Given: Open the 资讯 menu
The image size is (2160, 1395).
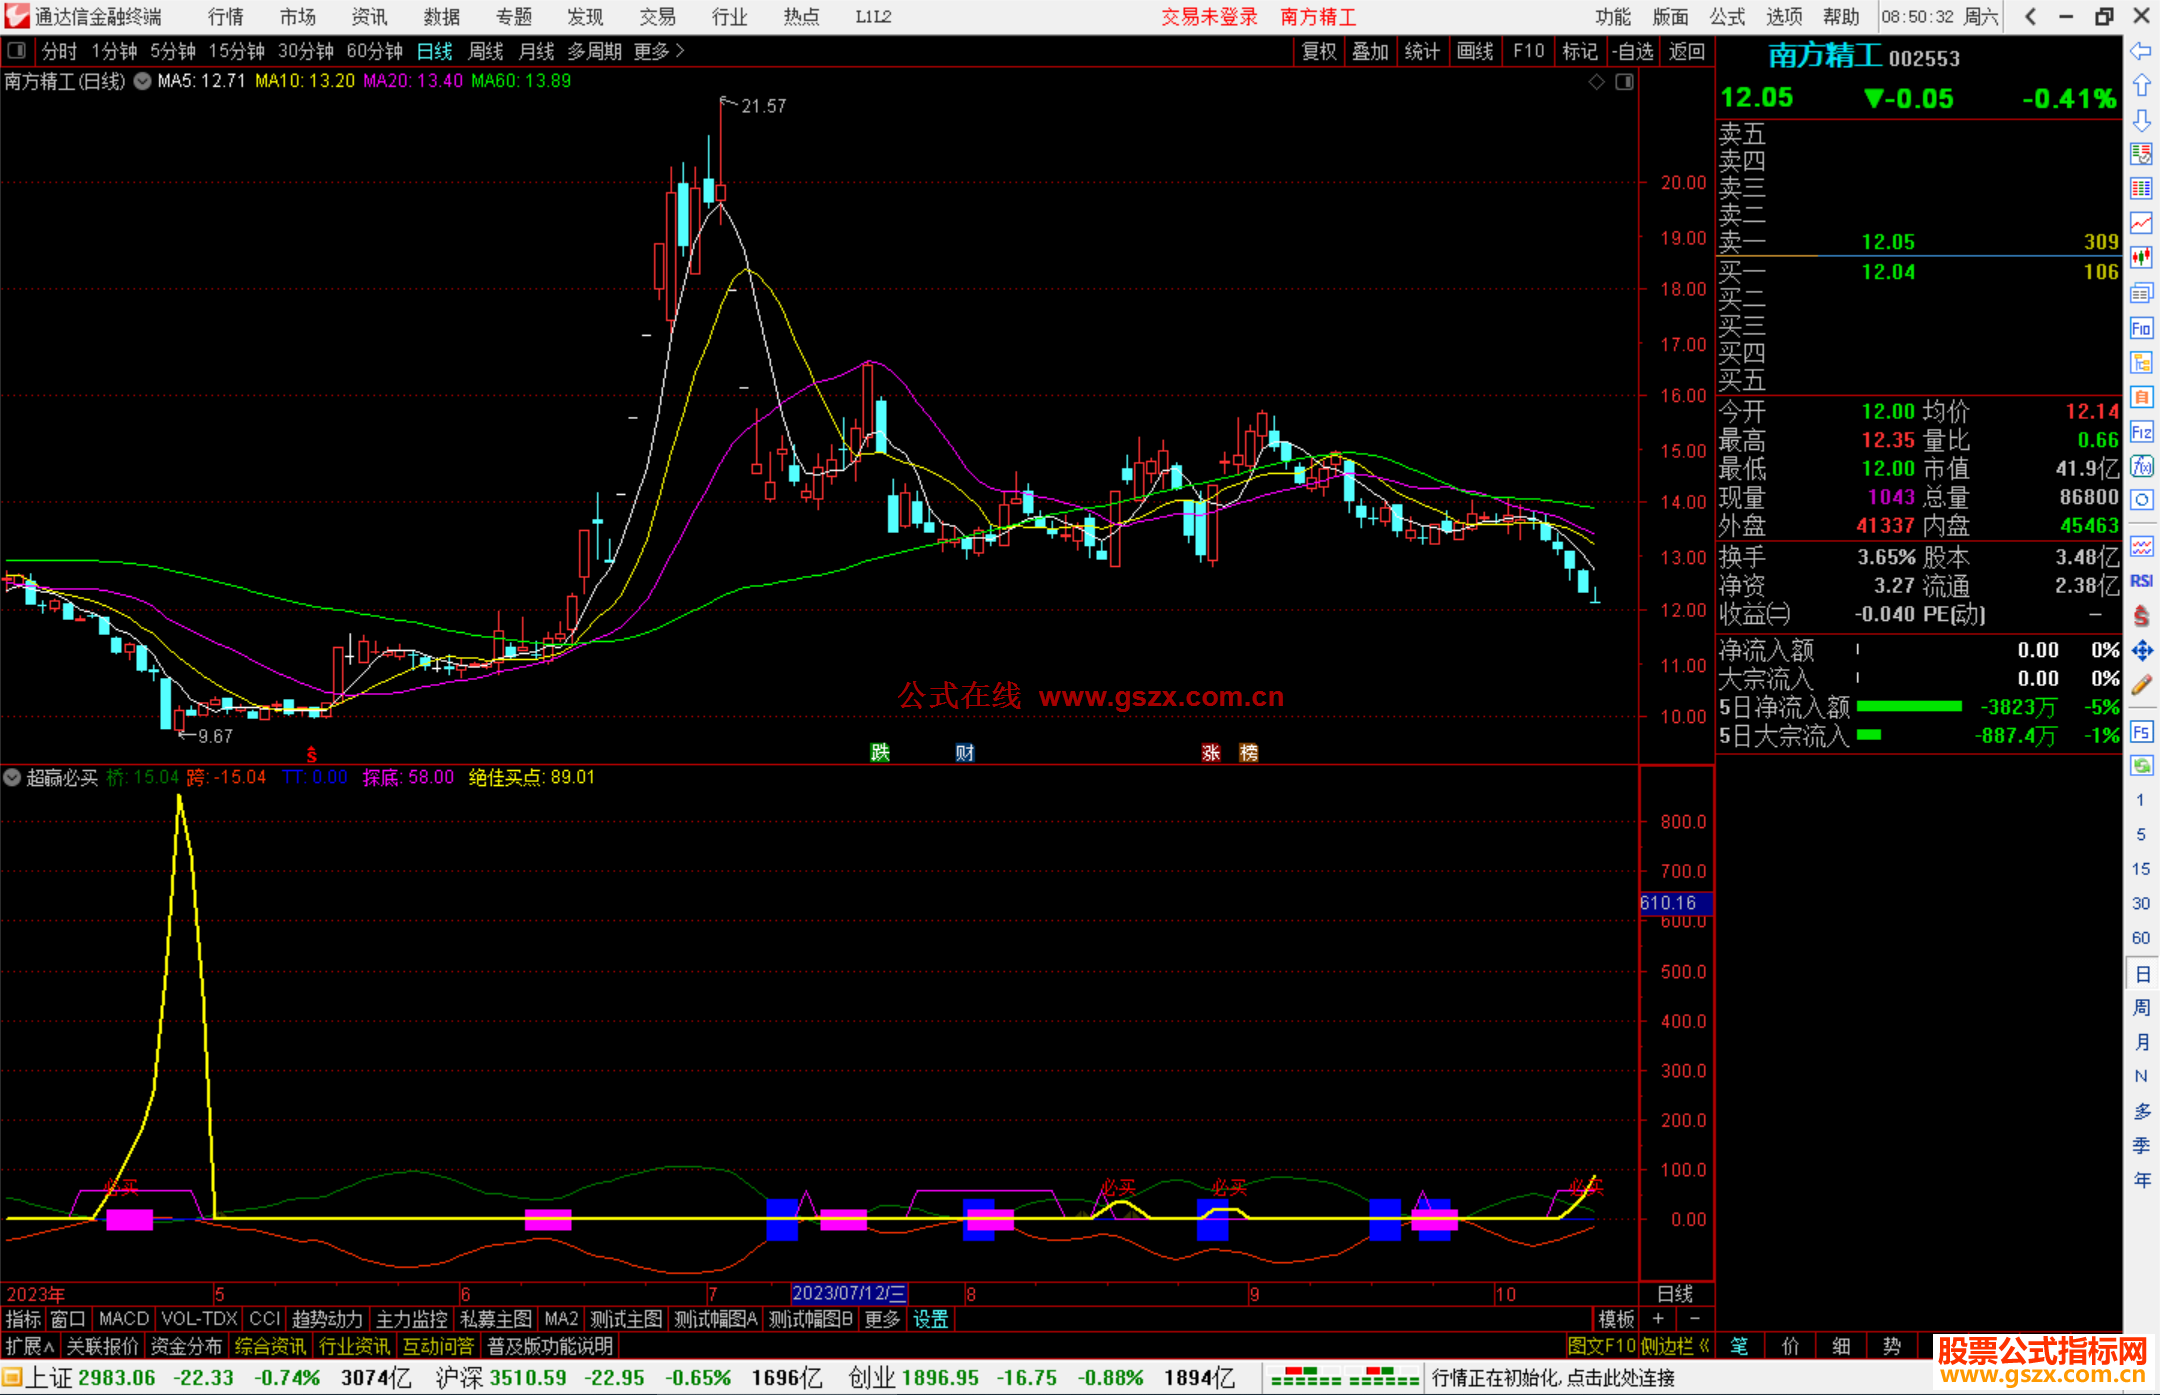Looking at the screenshot, I should click(x=370, y=17).
